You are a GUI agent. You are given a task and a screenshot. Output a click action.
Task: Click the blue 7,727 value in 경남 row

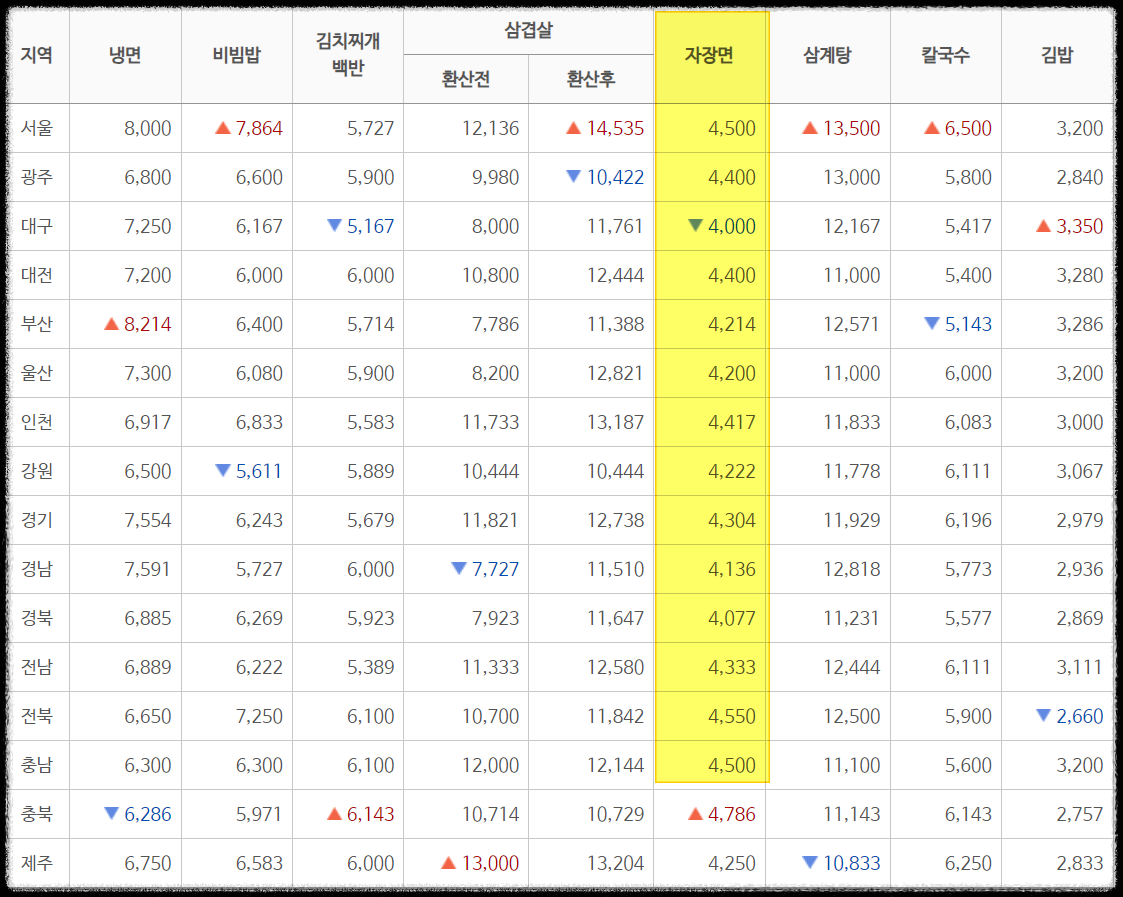[495, 569]
